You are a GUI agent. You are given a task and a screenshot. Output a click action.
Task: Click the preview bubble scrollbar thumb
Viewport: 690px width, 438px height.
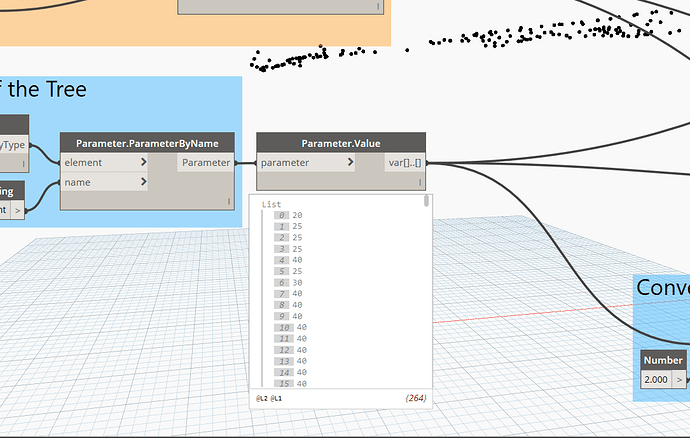point(426,201)
